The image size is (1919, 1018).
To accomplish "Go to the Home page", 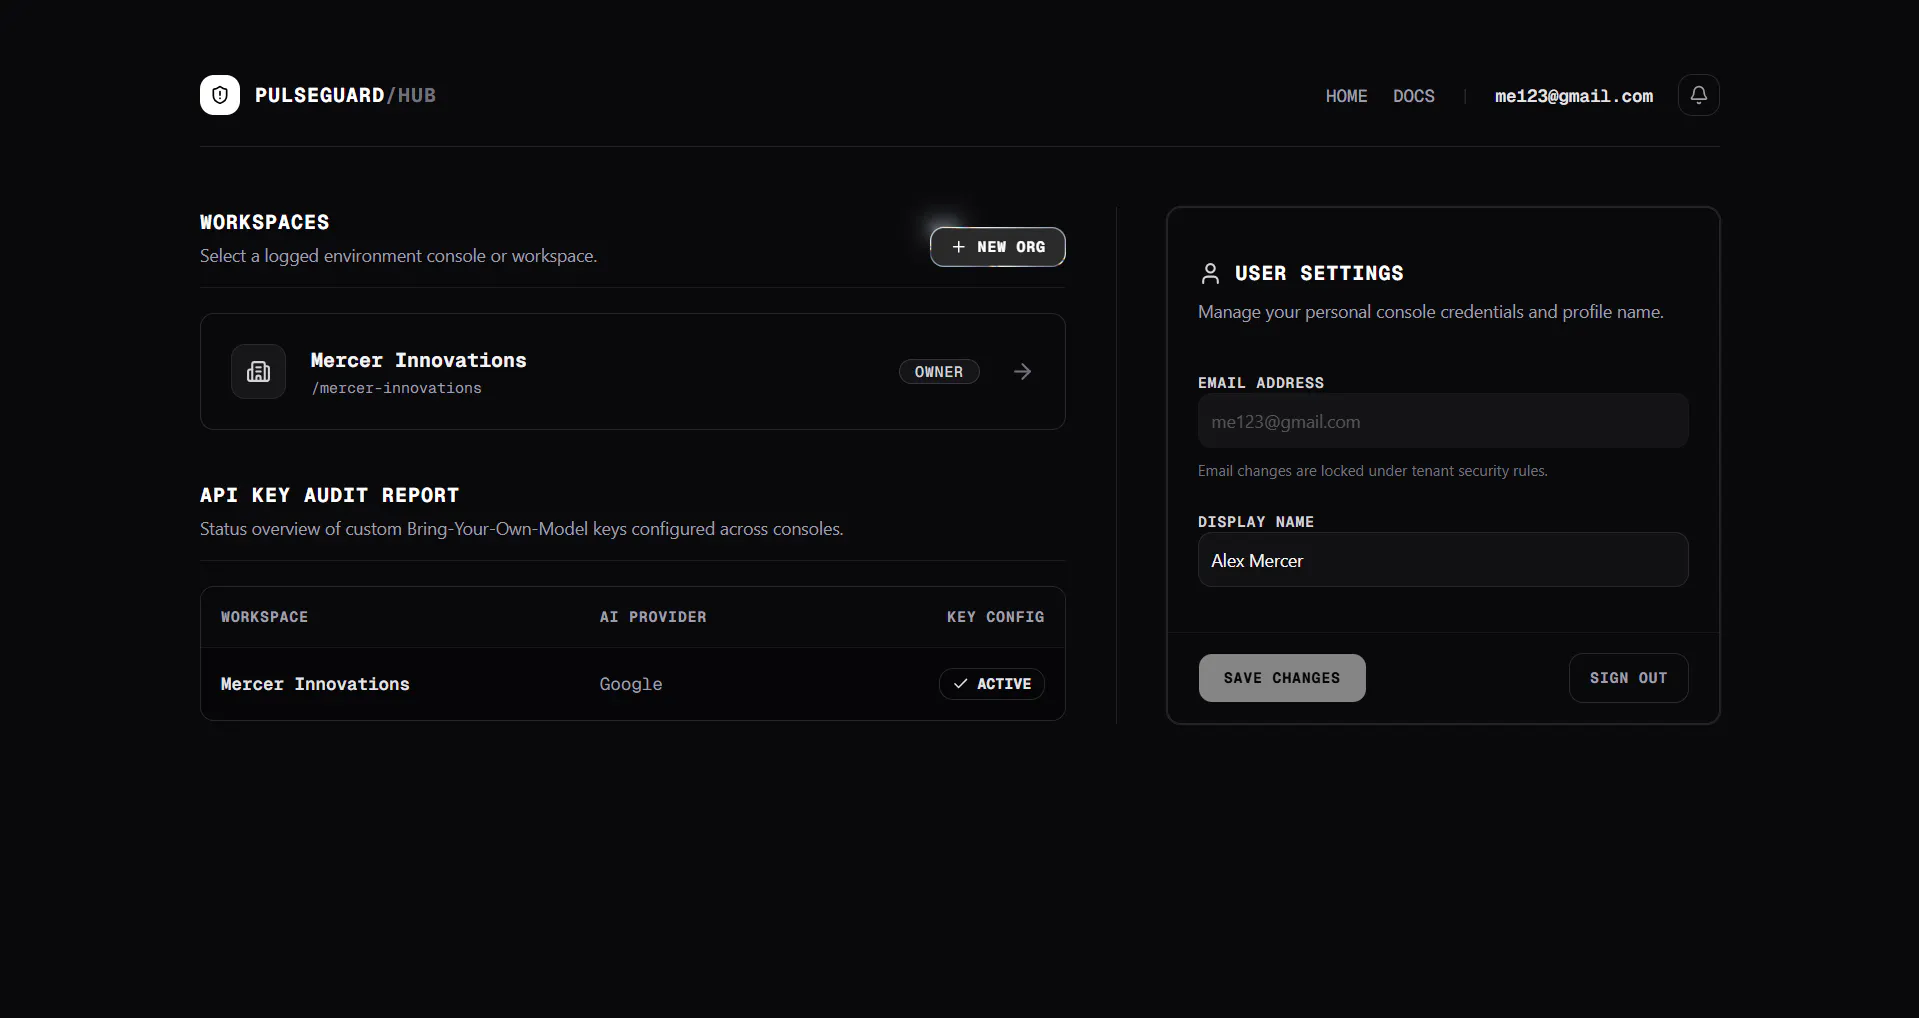I will (x=1346, y=96).
